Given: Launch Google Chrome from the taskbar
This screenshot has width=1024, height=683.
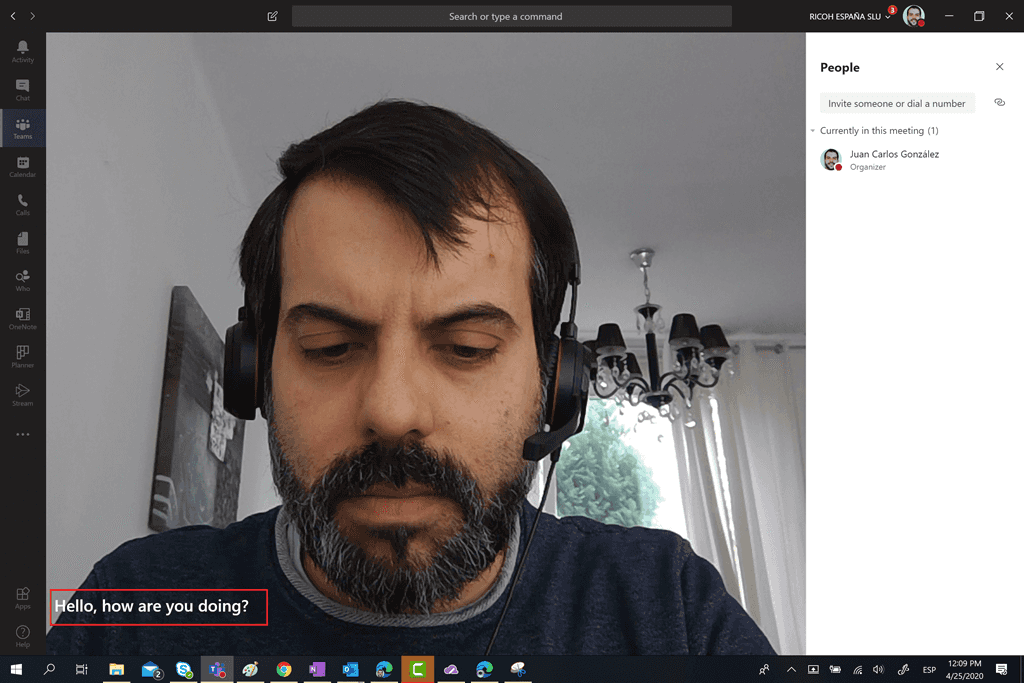Looking at the screenshot, I should [x=283, y=669].
